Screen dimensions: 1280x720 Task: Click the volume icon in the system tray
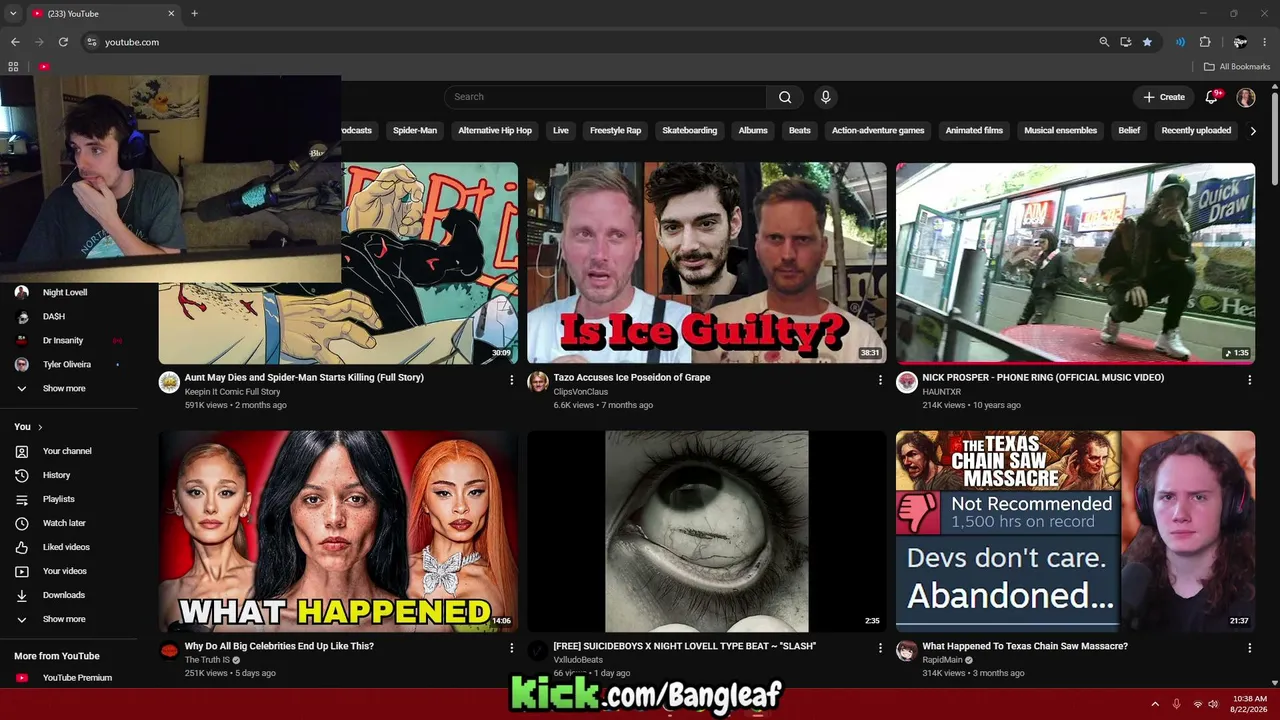coord(1213,704)
